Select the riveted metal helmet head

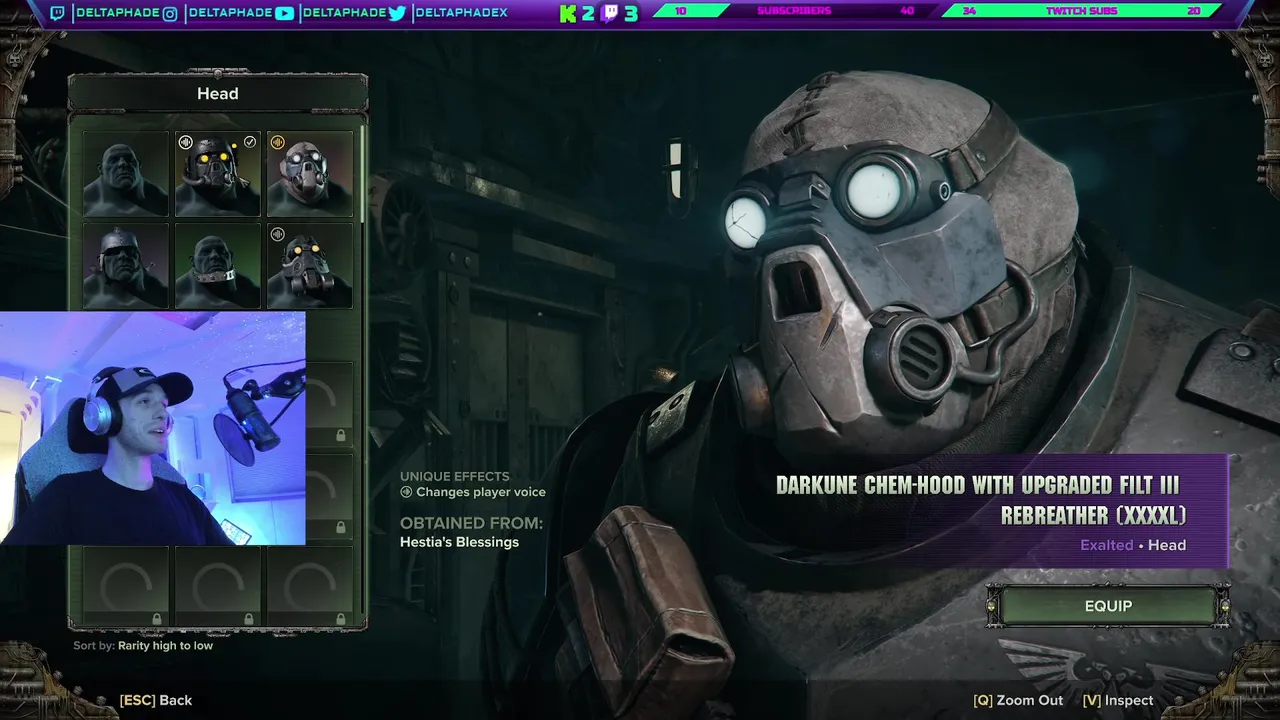(126, 265)
